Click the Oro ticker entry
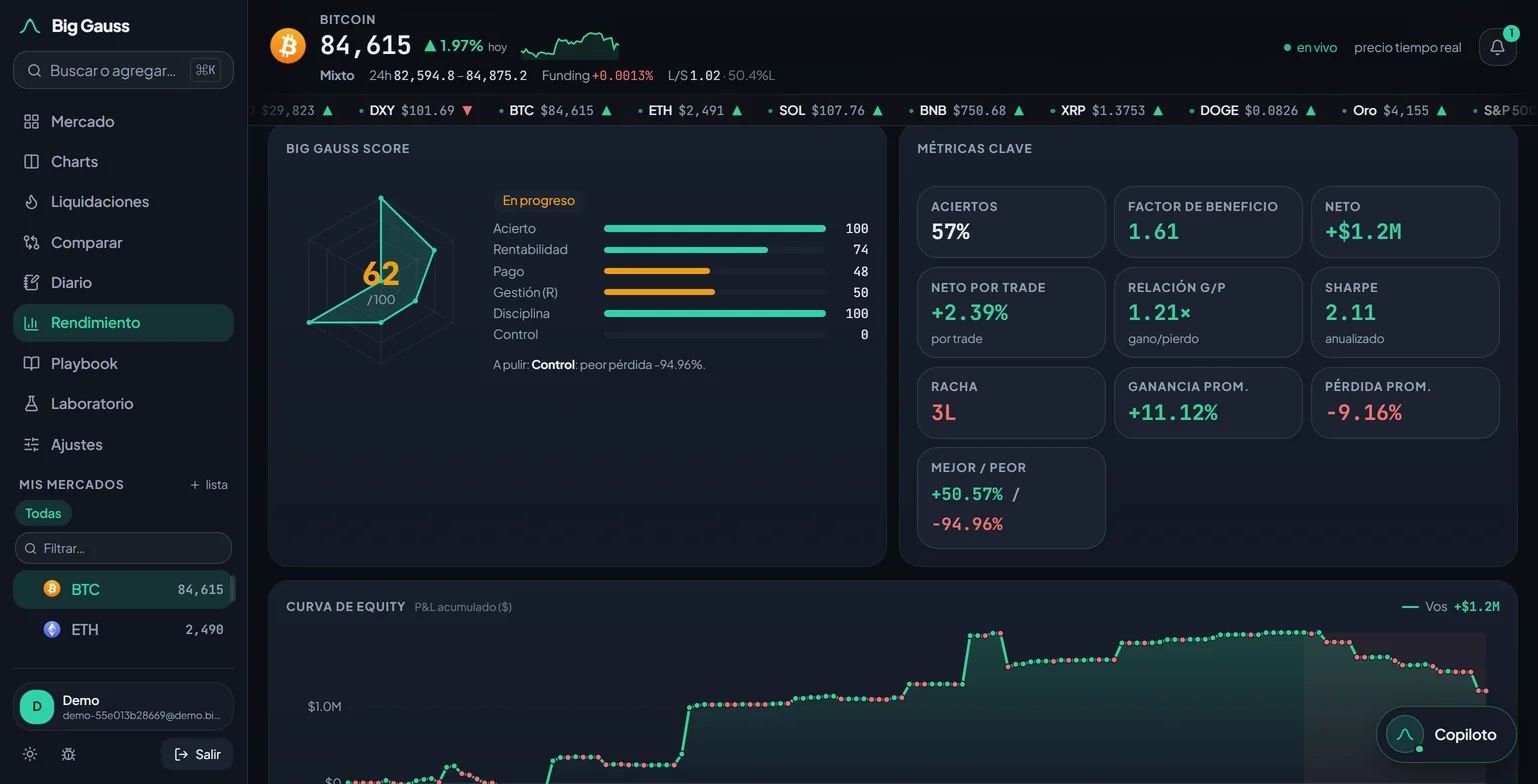This screenshot has height=784, width=1538. pos(1397,111)
